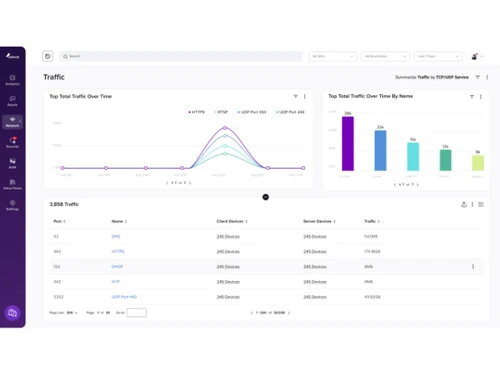The height and width of the screenshot is (375, 500).
Task: Click the HTTPS peak point on line chart
Action: click(225, 128)
